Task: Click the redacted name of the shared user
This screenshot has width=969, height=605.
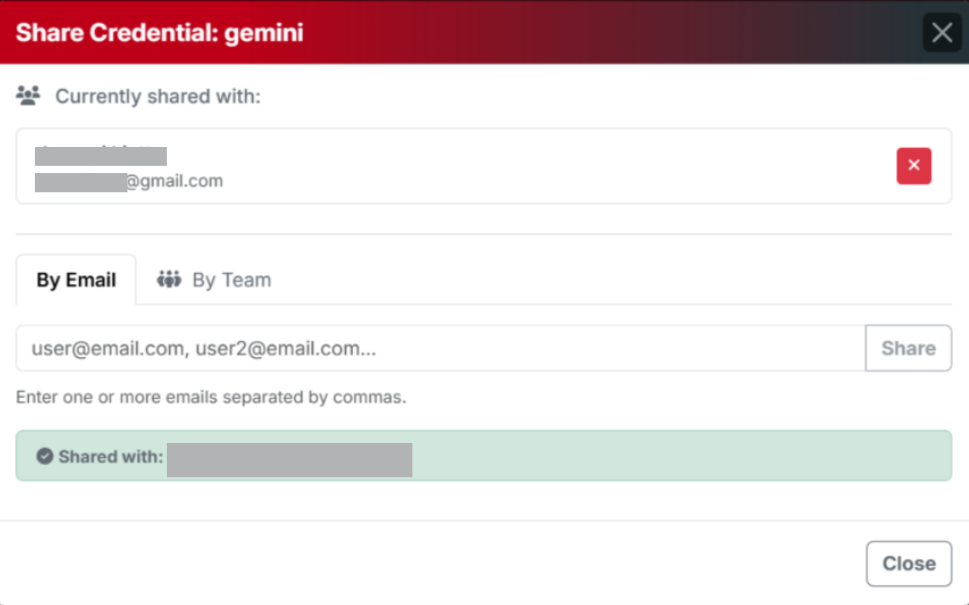Action: [101, 156]
